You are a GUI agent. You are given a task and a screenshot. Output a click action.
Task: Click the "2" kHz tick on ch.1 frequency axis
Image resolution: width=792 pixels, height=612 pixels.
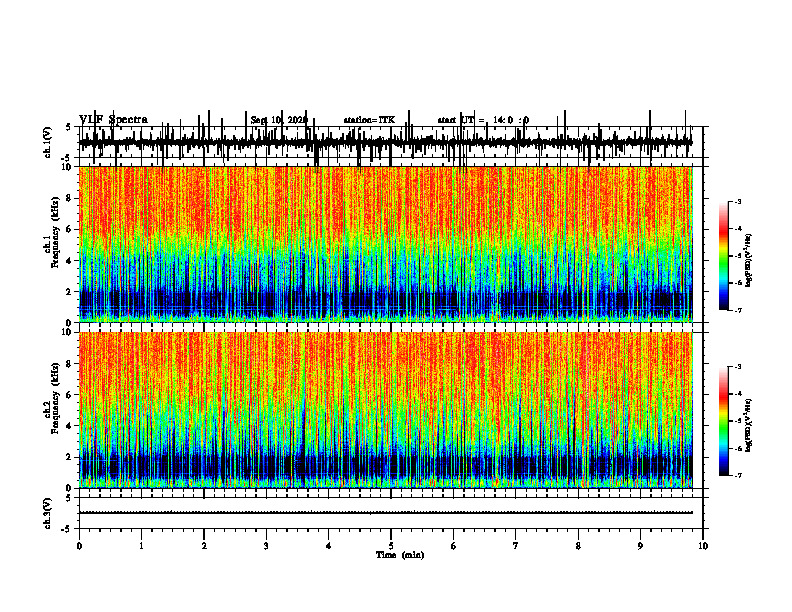click(x=69, y=291)
